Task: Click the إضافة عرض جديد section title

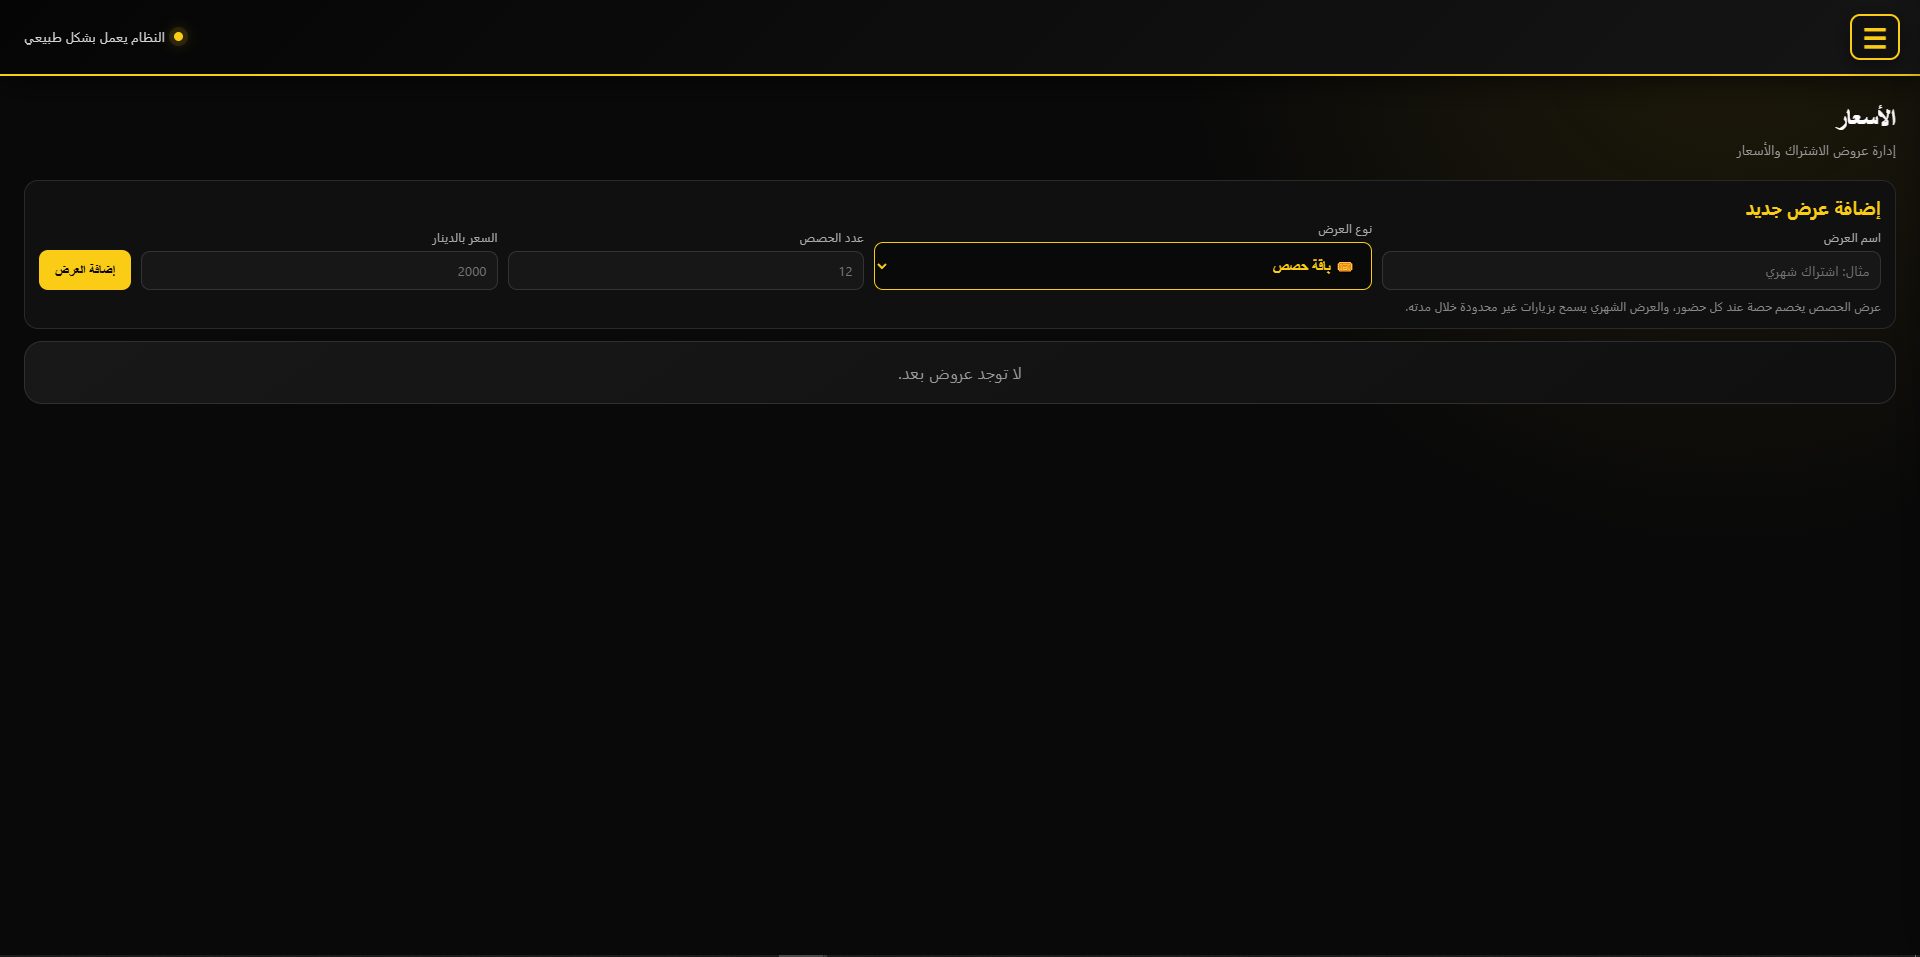Action: coord(1813,208)
